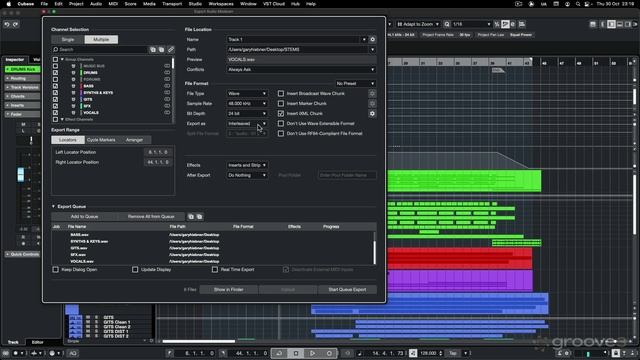Uncheck Insert iXML Chunk checkbox
The width and height of the screenshot is (640, 360).
[x=281, y=113]
